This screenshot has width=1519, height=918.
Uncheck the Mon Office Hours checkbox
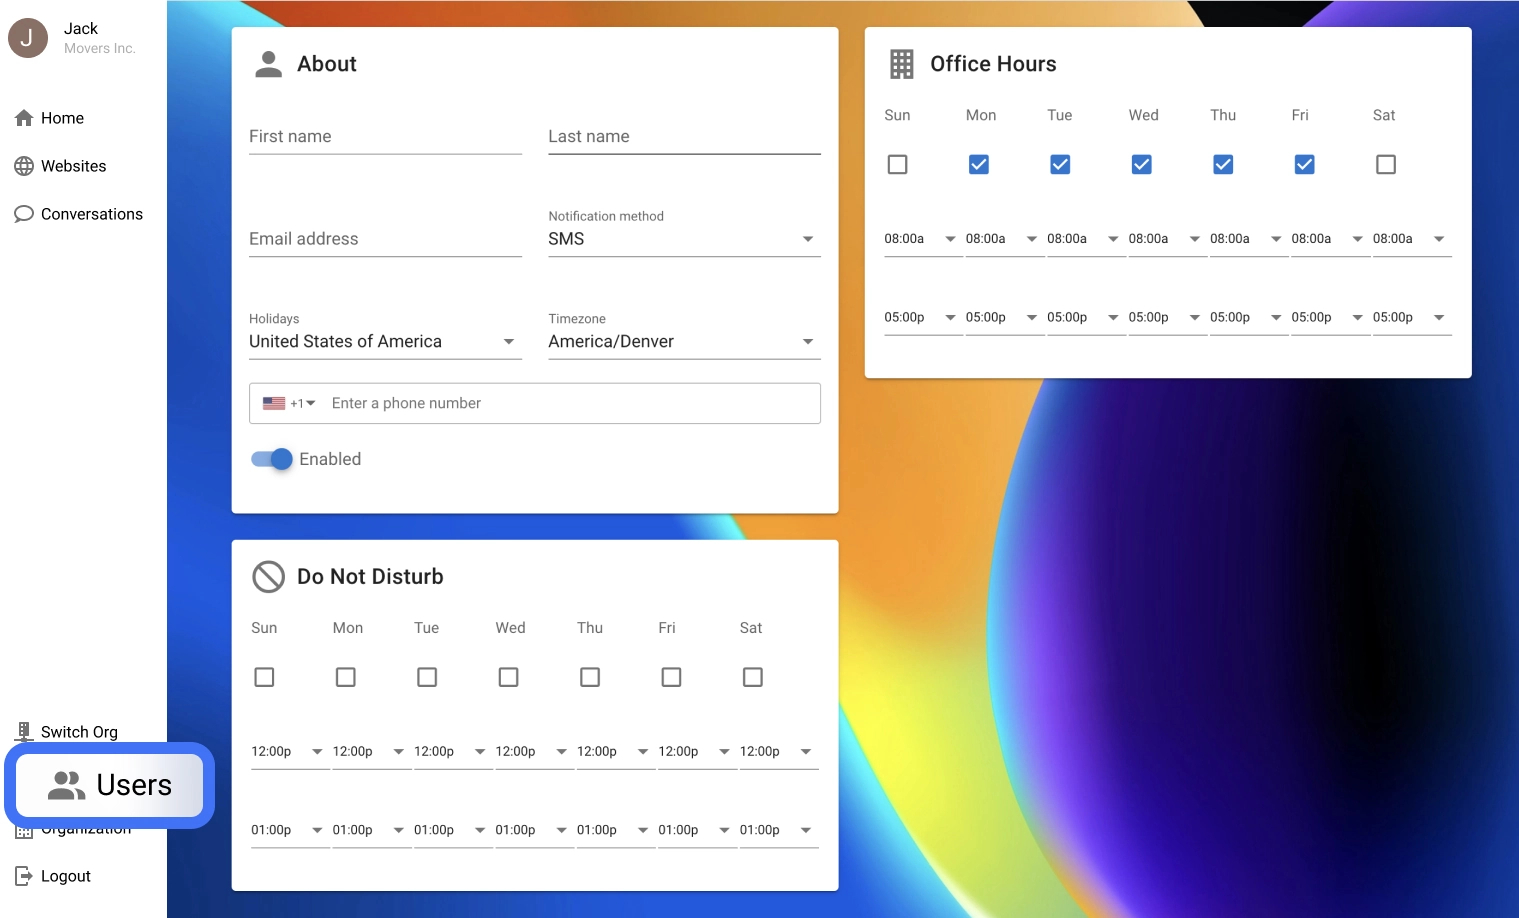click(979, 164)
